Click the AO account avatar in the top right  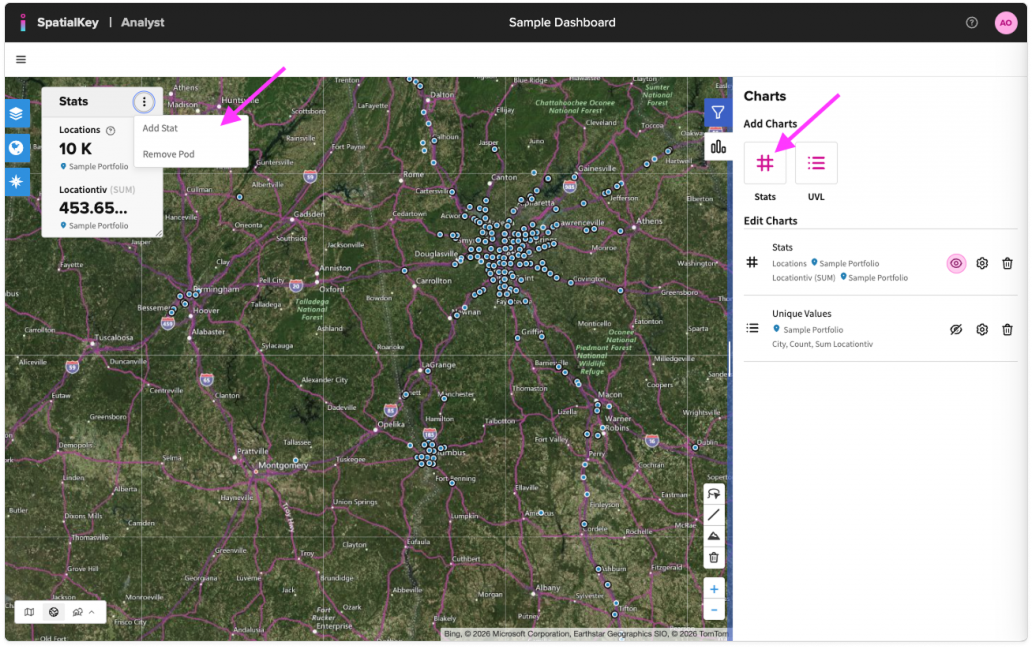(x=1005, y=21)
